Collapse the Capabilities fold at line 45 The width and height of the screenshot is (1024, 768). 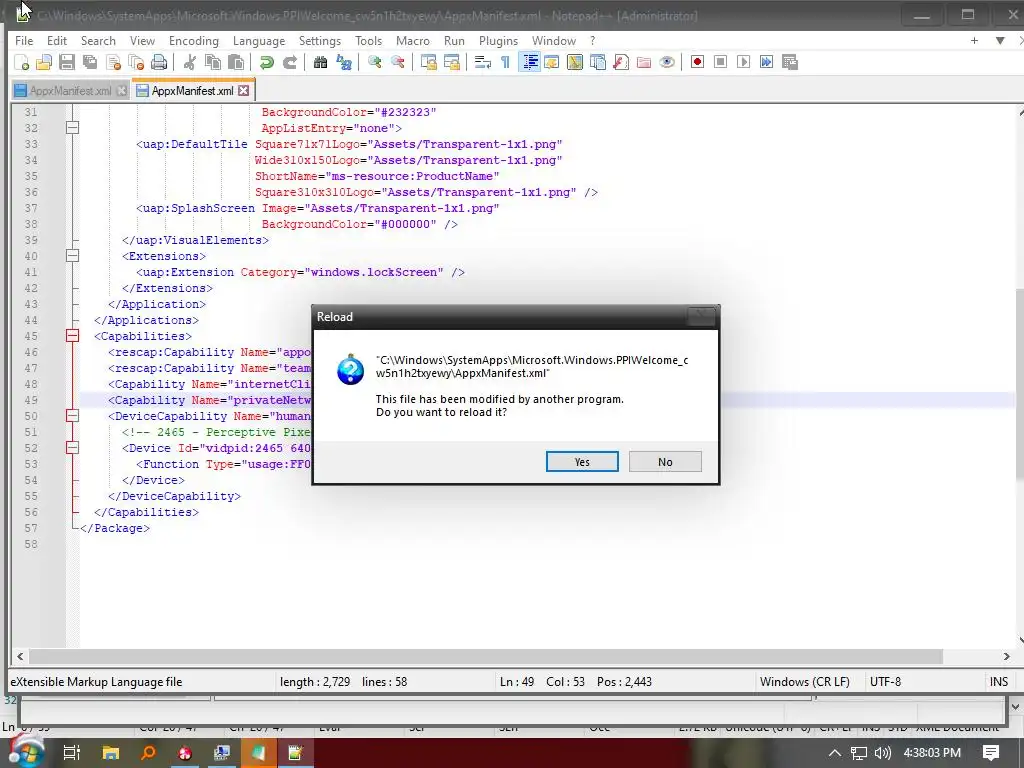72,336
